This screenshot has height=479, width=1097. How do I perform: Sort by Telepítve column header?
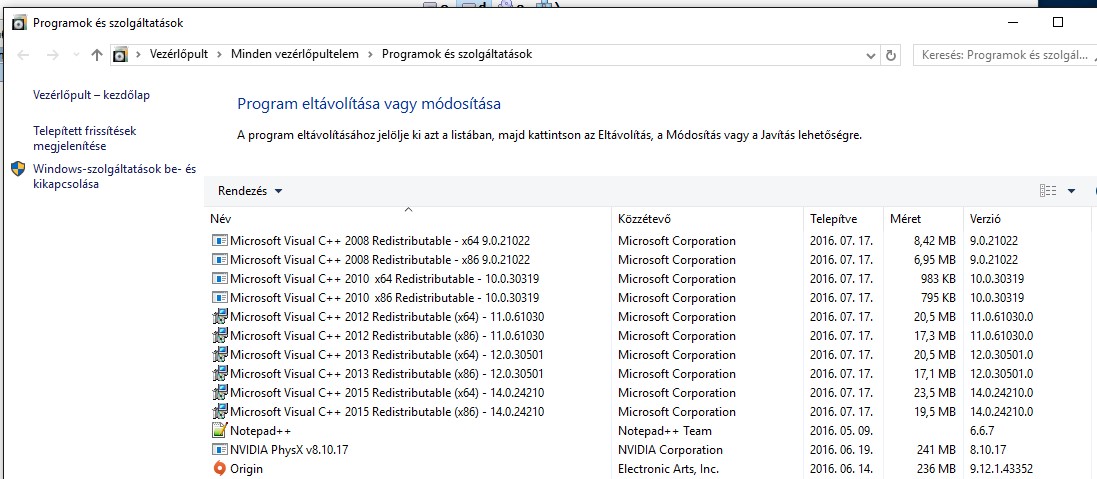843,219
